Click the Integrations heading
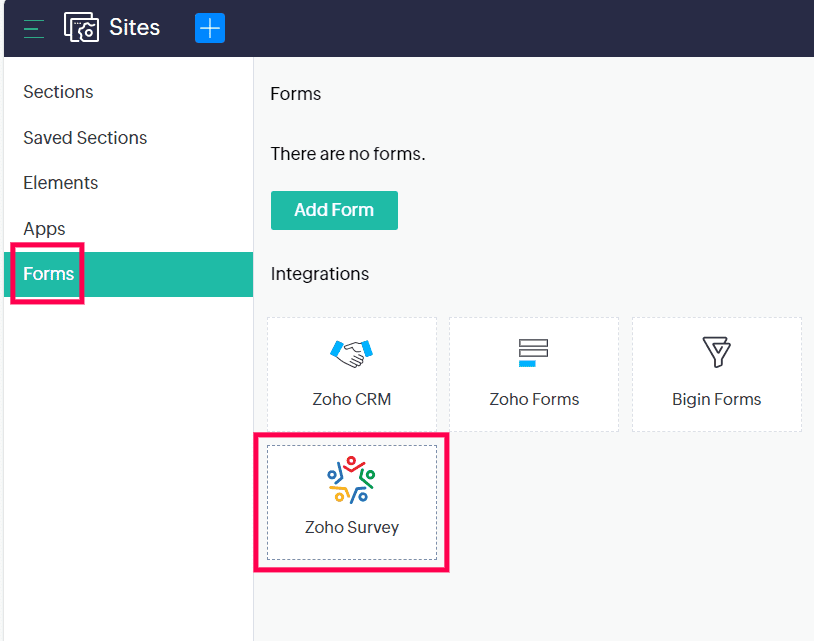The height and width of the screenshot is (641, 814). tap(320, 274)
